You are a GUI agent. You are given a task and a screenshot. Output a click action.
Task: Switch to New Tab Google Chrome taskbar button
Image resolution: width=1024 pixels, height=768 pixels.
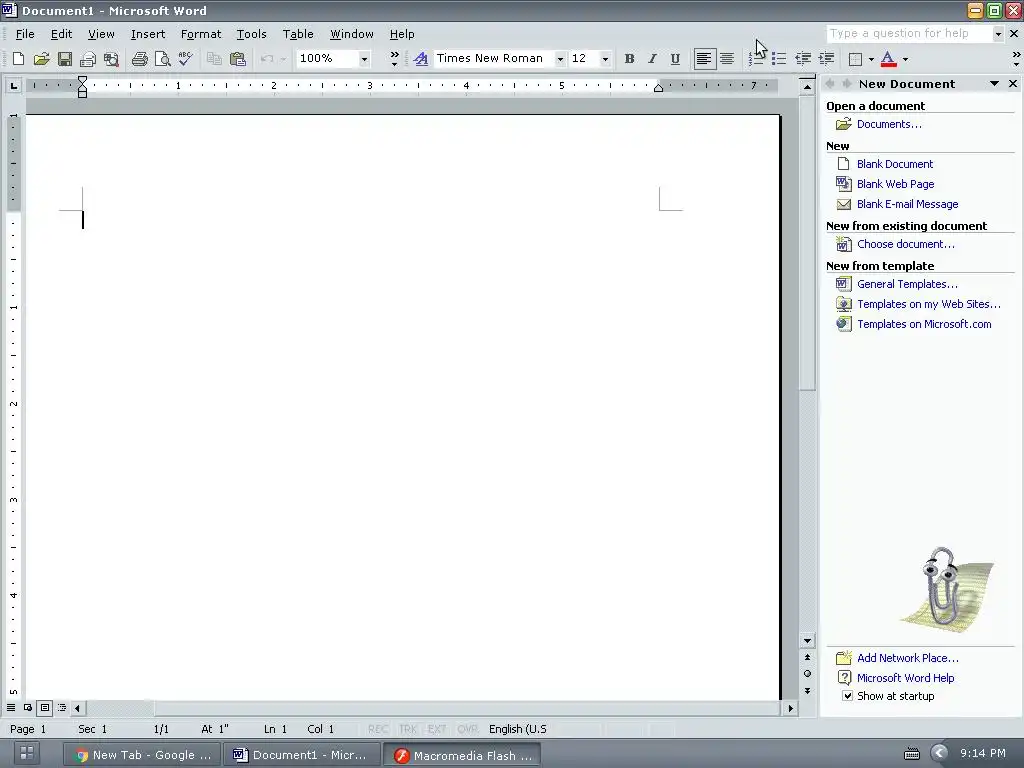pyautogui.click(x=143, y=755)
